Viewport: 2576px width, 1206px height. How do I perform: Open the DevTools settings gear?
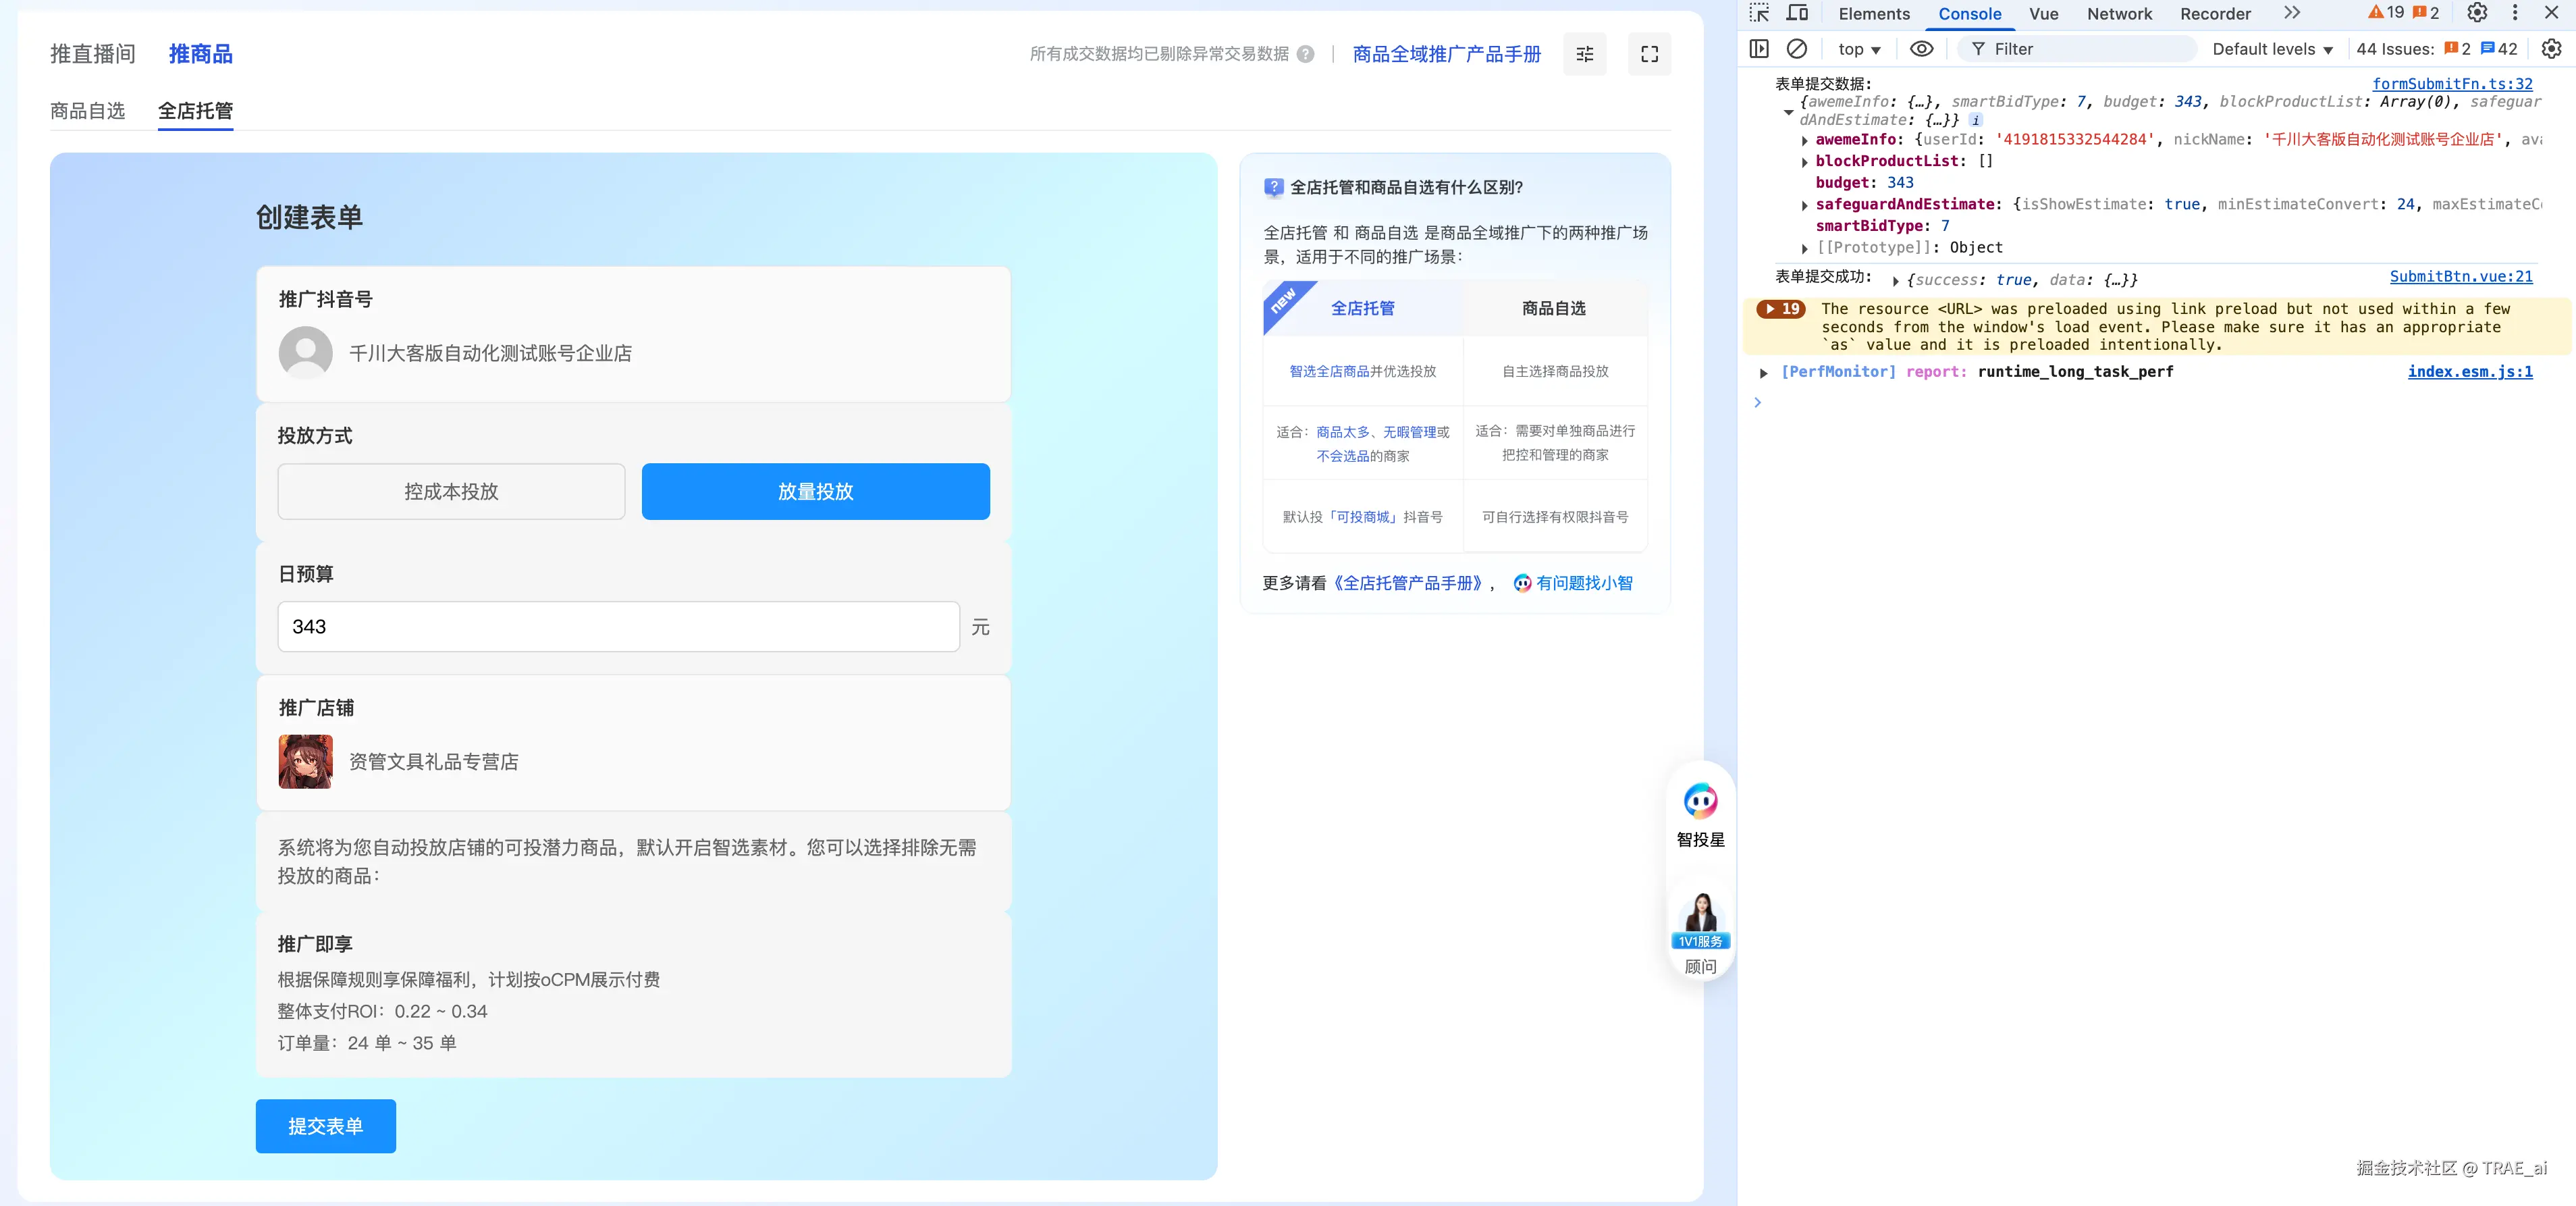pyautogui.click(x=2477, y=13)
